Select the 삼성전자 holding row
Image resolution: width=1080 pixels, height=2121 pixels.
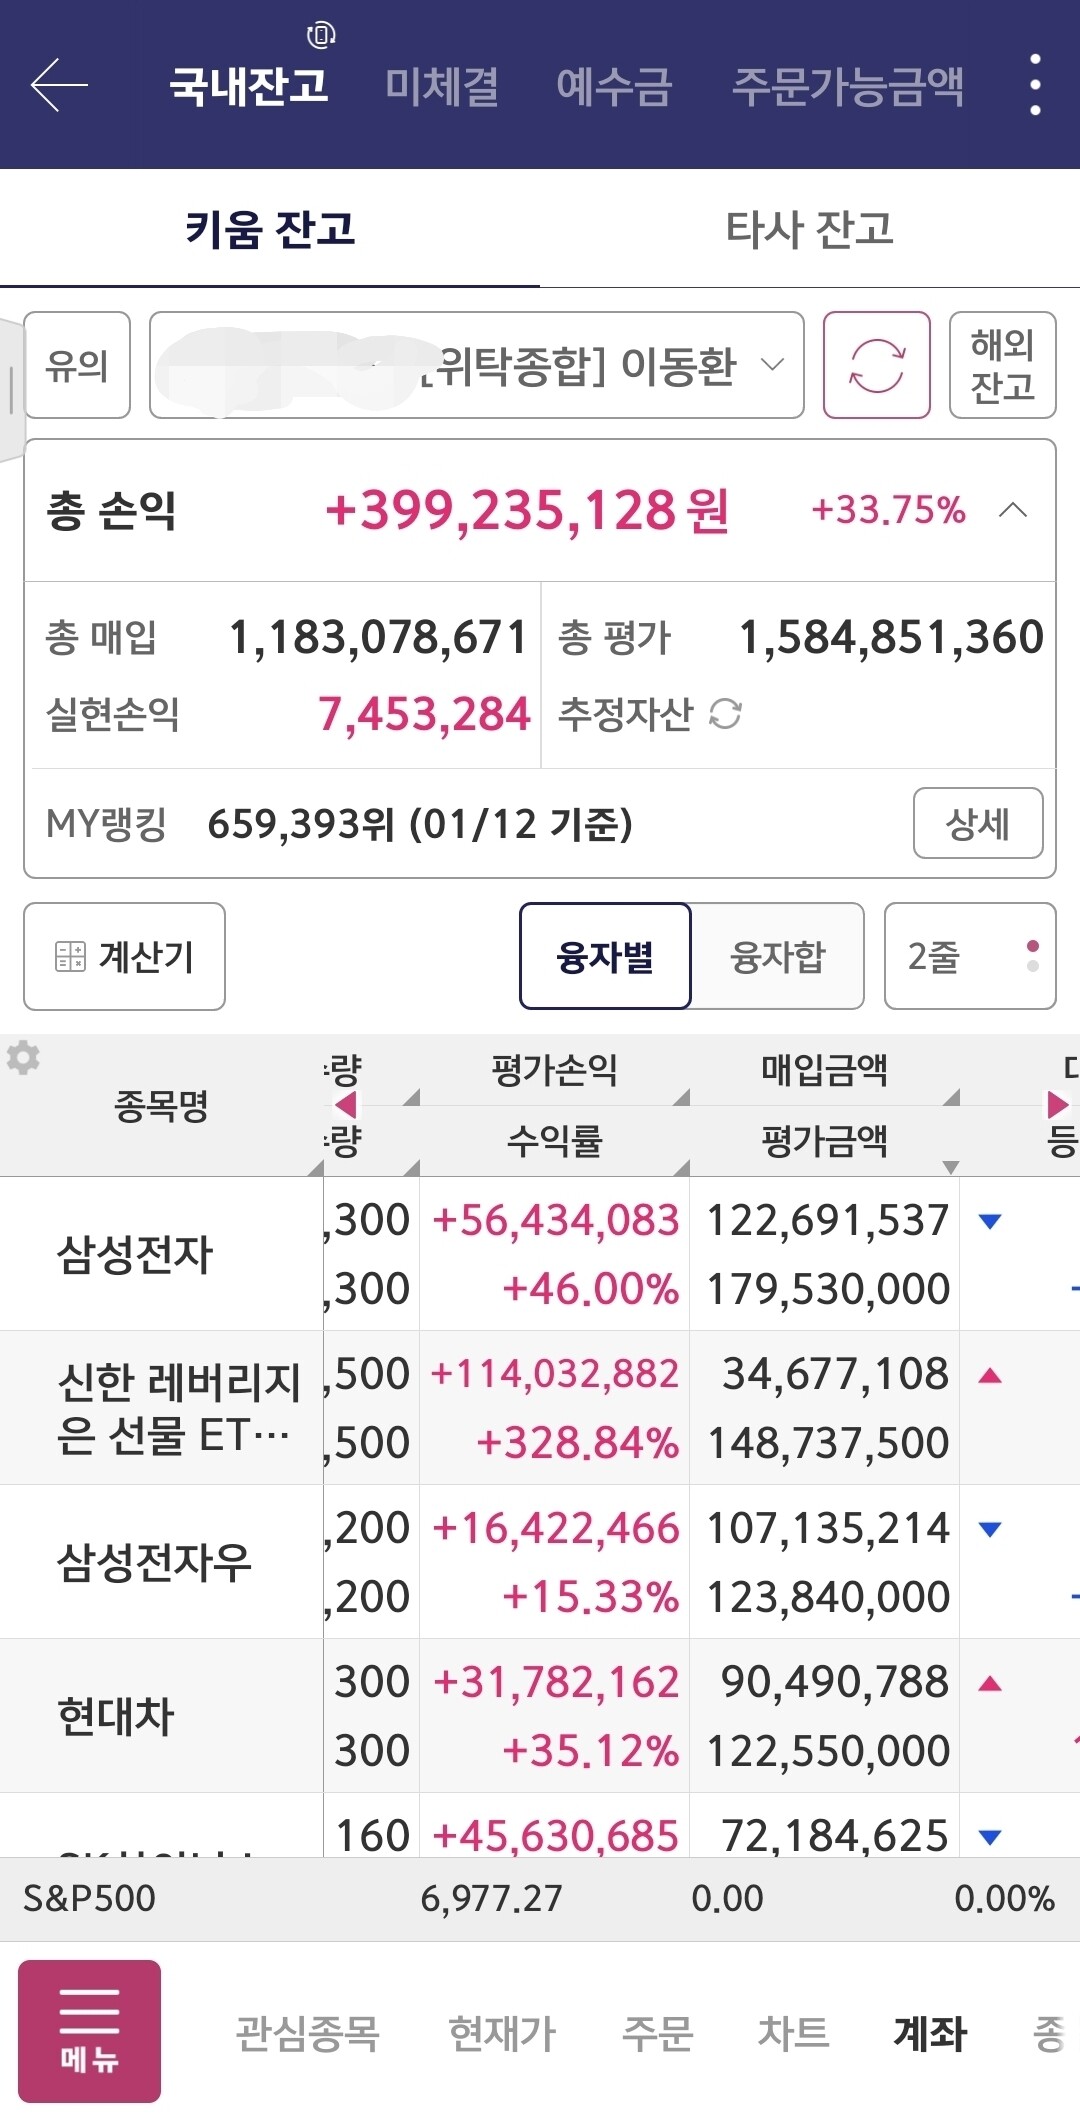(135, 1254)
